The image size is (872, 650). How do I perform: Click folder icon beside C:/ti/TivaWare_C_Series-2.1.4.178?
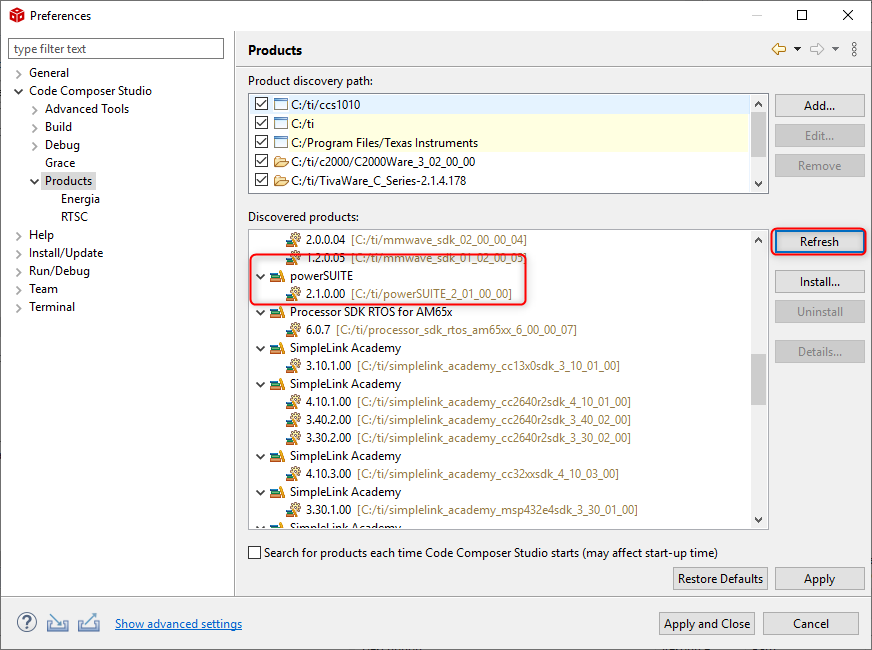281,181
